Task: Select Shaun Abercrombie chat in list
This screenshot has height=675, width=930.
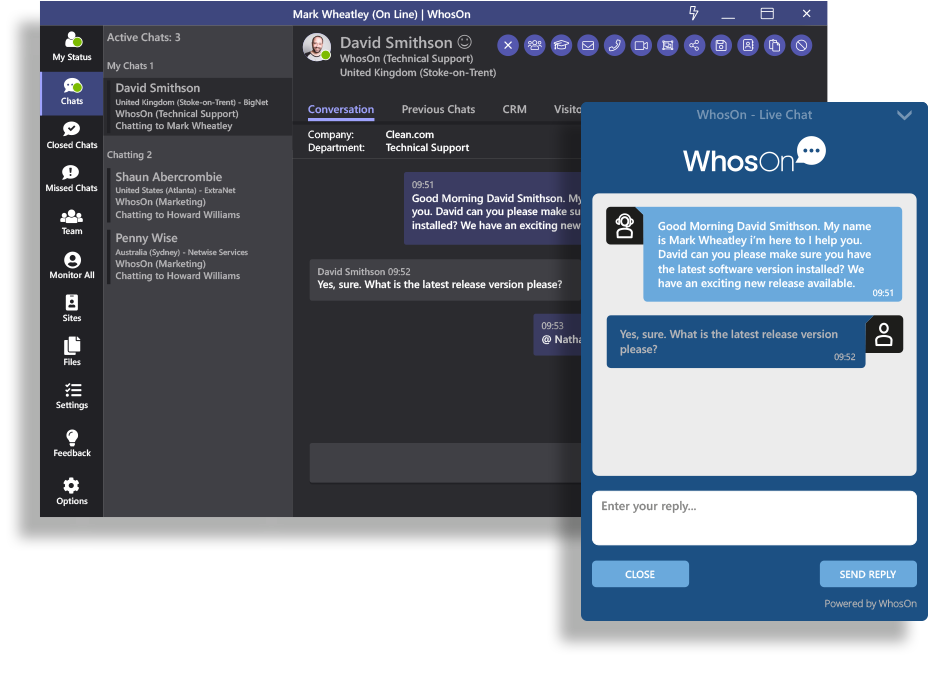Action: click(199, 195)
